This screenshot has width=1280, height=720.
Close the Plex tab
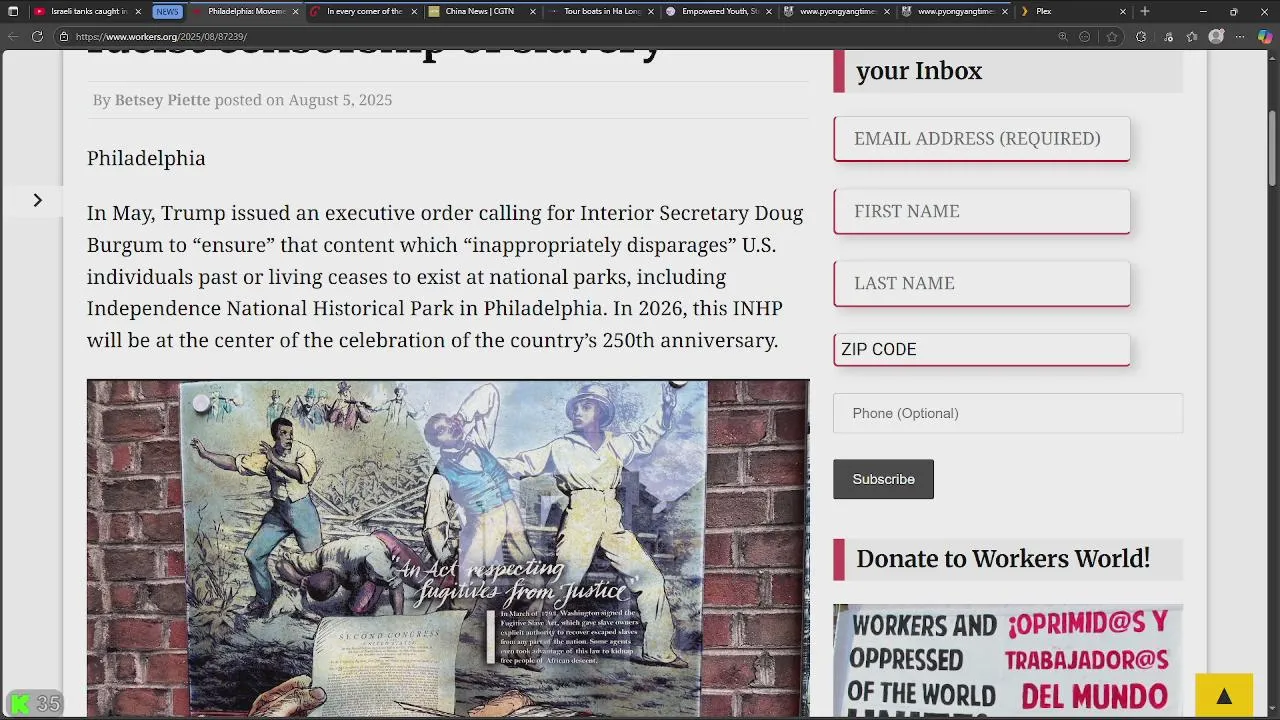click(1123, 11)
